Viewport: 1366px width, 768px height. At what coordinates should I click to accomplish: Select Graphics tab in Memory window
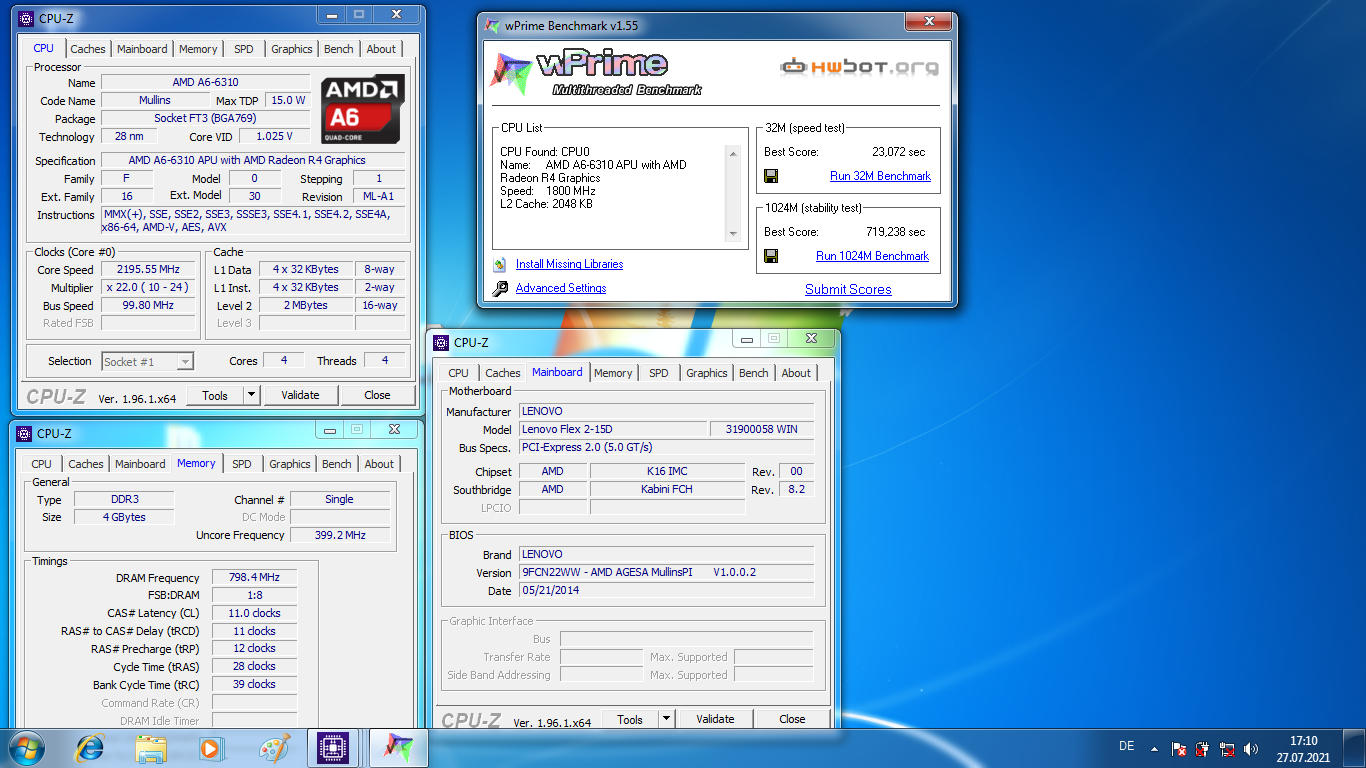pos(290,464)
